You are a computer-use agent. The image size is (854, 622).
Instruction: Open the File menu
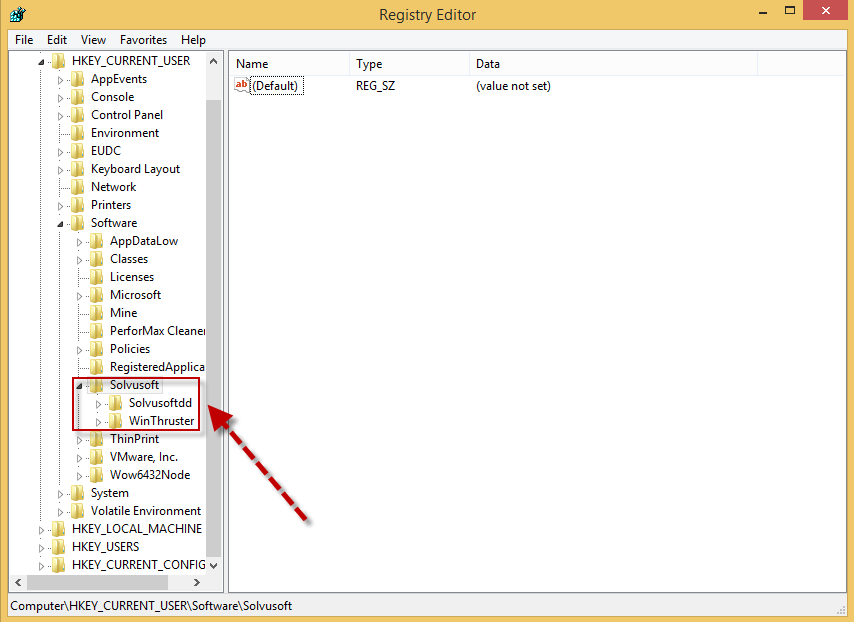(x=24, y=40)
